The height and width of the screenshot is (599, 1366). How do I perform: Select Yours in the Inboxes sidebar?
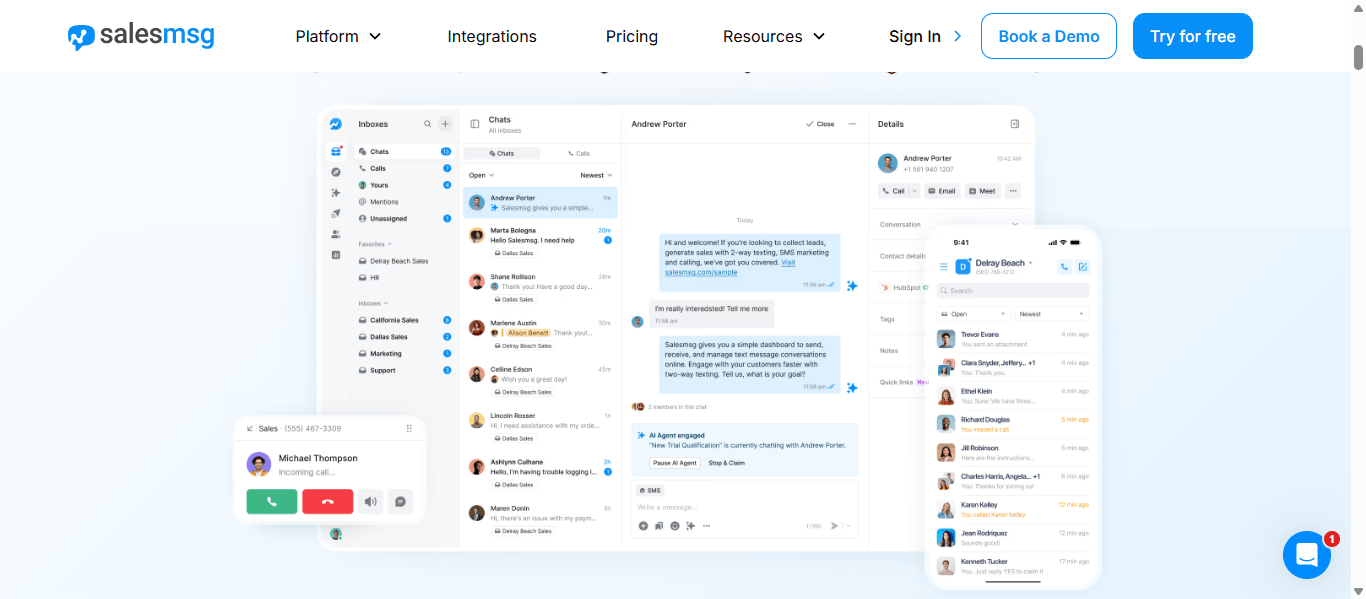click(x=404, y=185)
